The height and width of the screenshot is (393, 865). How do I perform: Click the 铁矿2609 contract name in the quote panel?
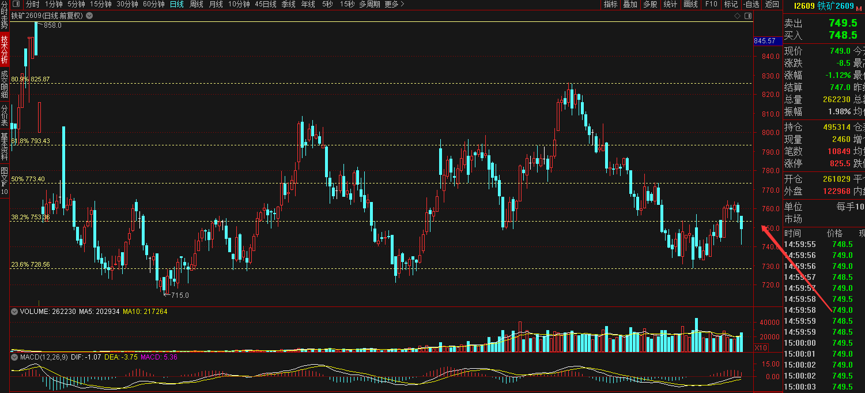point(836,6)
